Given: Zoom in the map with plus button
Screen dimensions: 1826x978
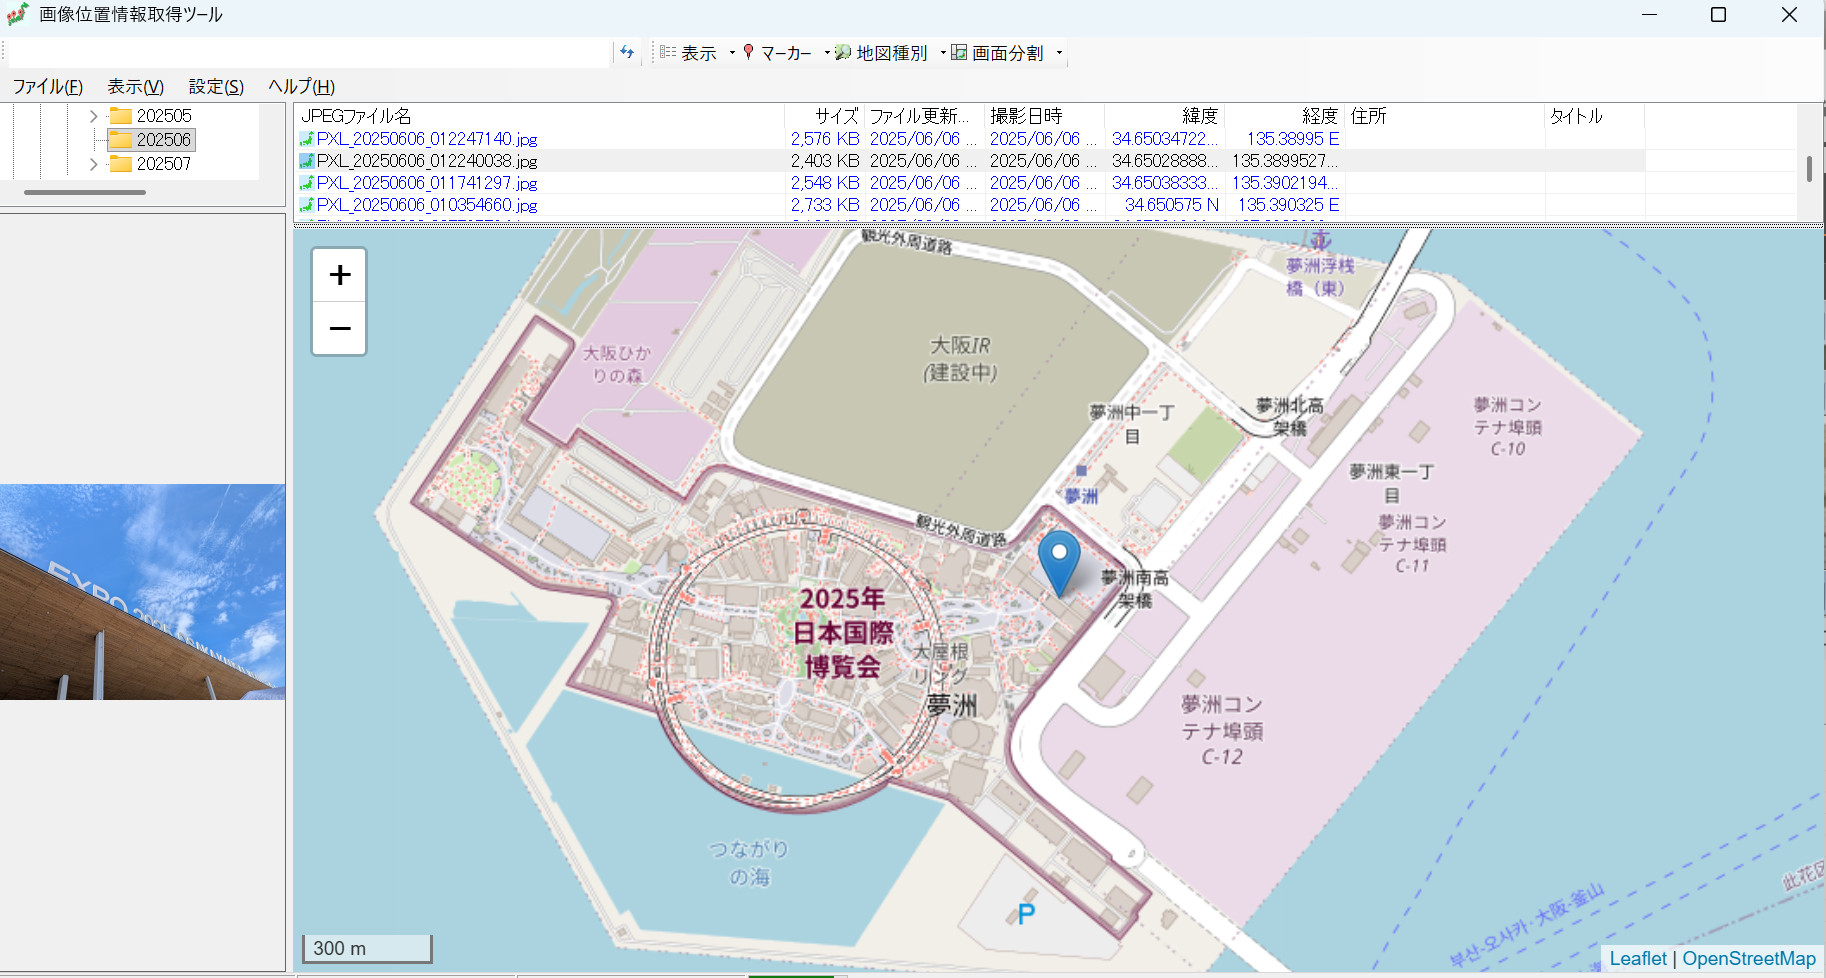Looking at the screenshot, I should pos(340,275).
